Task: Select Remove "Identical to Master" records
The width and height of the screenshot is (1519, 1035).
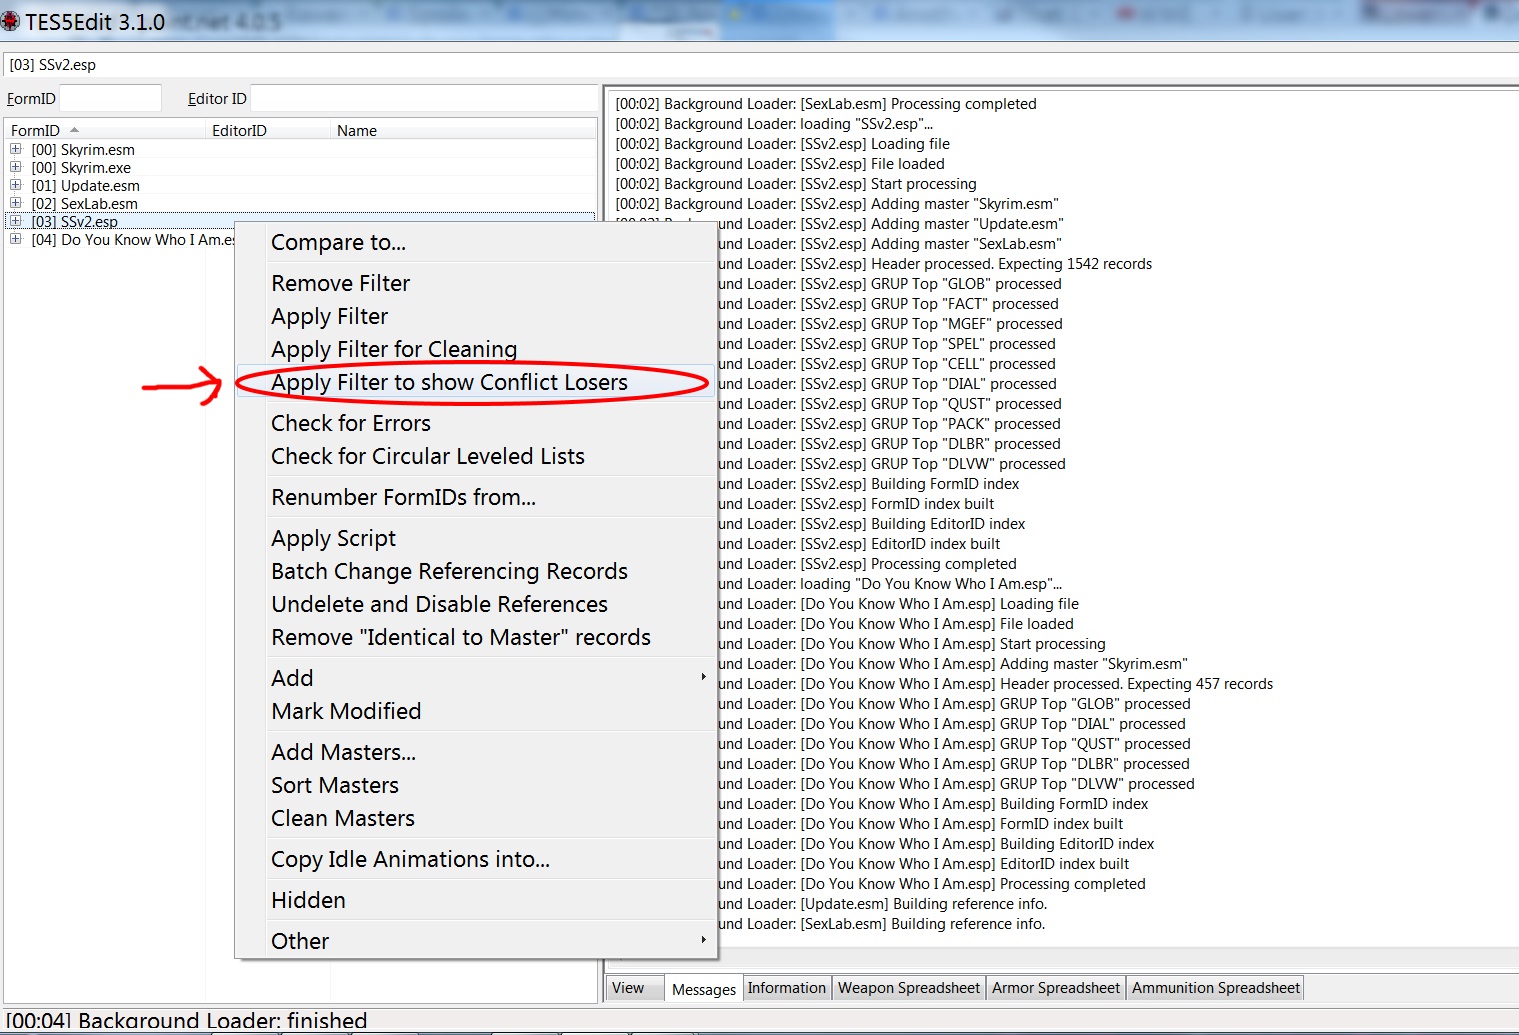Action: tap(460, 637)
